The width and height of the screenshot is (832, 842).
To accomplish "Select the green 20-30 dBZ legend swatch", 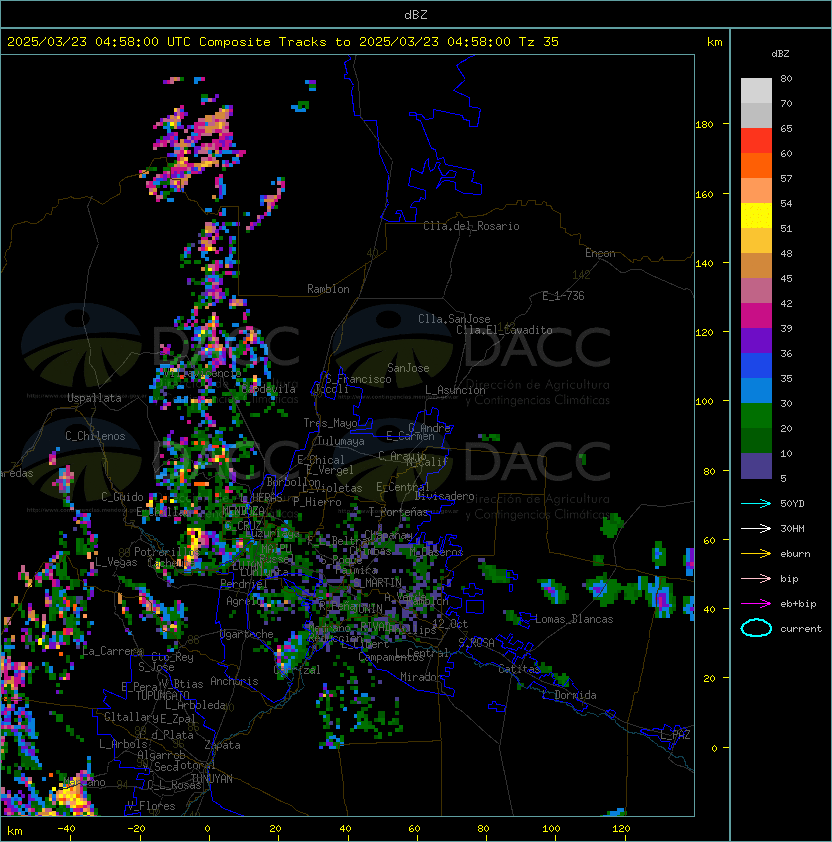I will (x=756, y=416).
